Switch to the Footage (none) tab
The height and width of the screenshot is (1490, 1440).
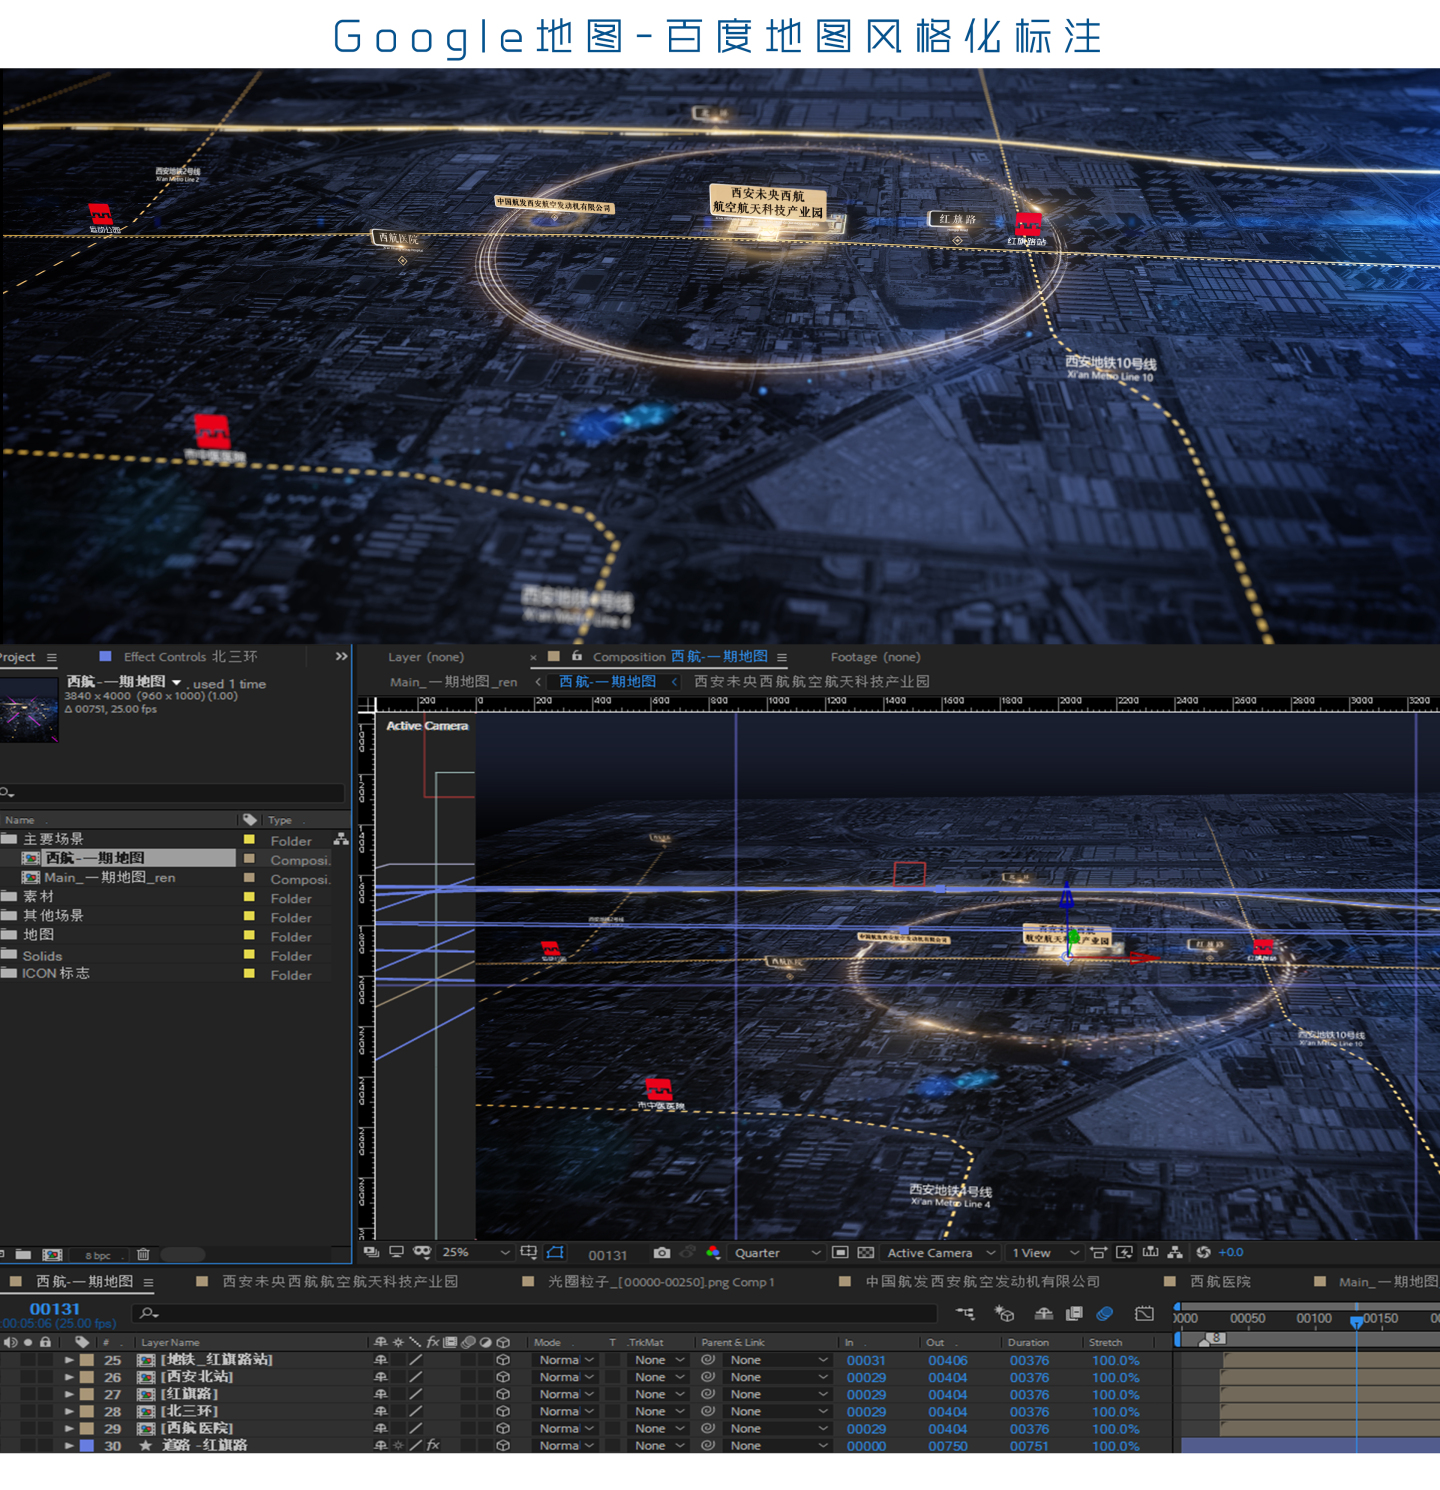click(875, 656)
